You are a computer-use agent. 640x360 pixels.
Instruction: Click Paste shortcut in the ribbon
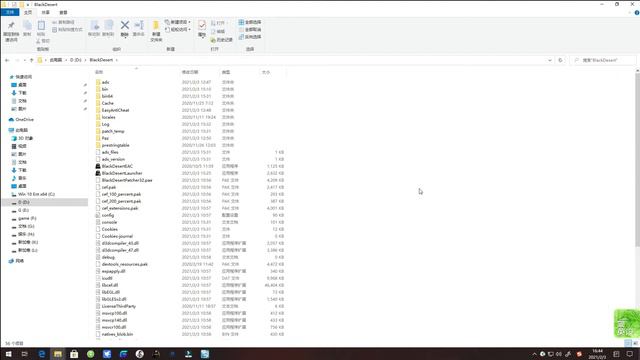pos(67,29)
